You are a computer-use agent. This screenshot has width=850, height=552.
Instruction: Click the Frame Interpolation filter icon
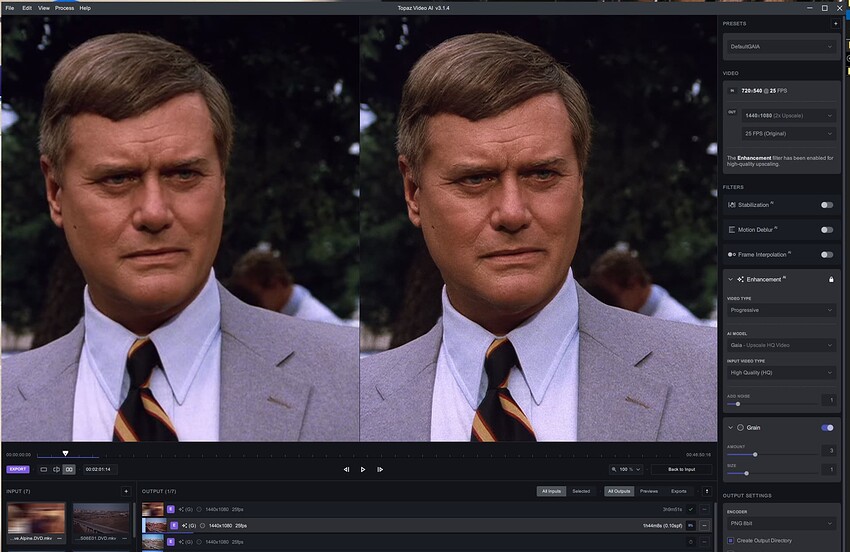pyautogui.click(x=731, y=255)
